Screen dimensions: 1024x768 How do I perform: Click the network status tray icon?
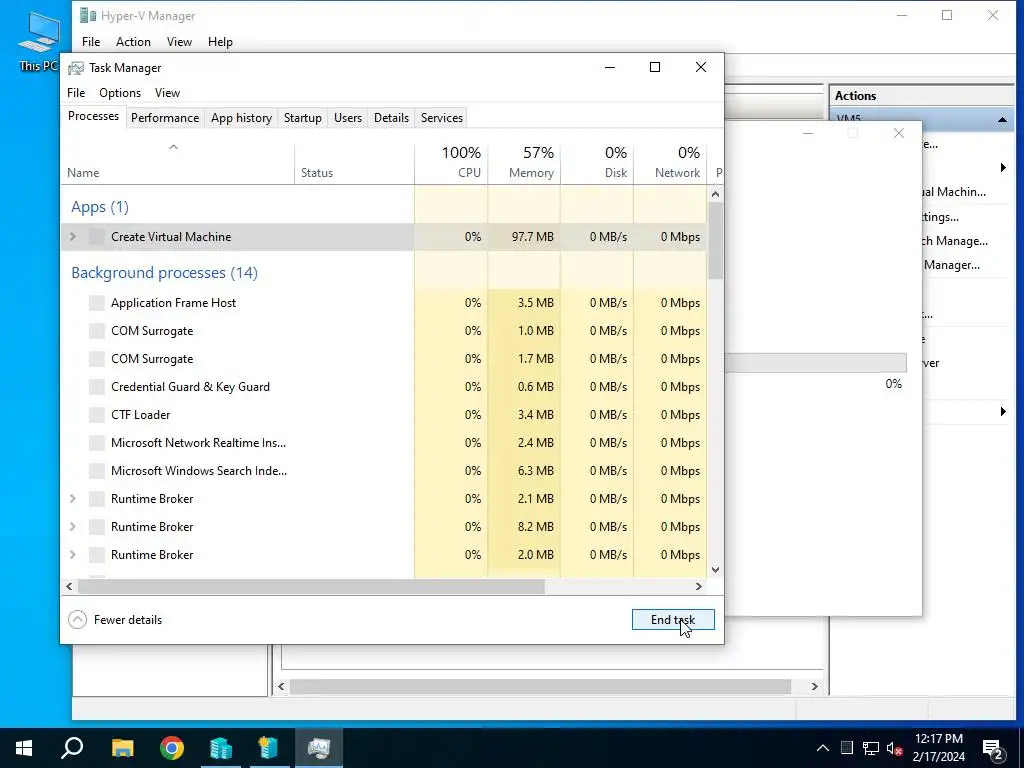click(871, 748)
